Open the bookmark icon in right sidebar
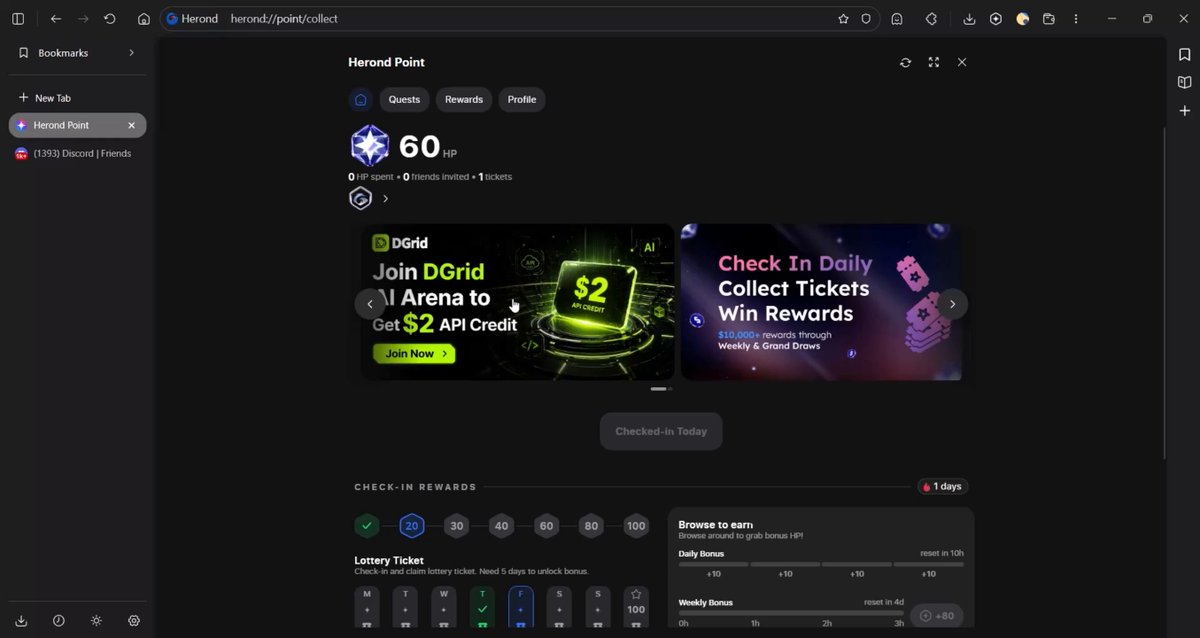 1184,55
